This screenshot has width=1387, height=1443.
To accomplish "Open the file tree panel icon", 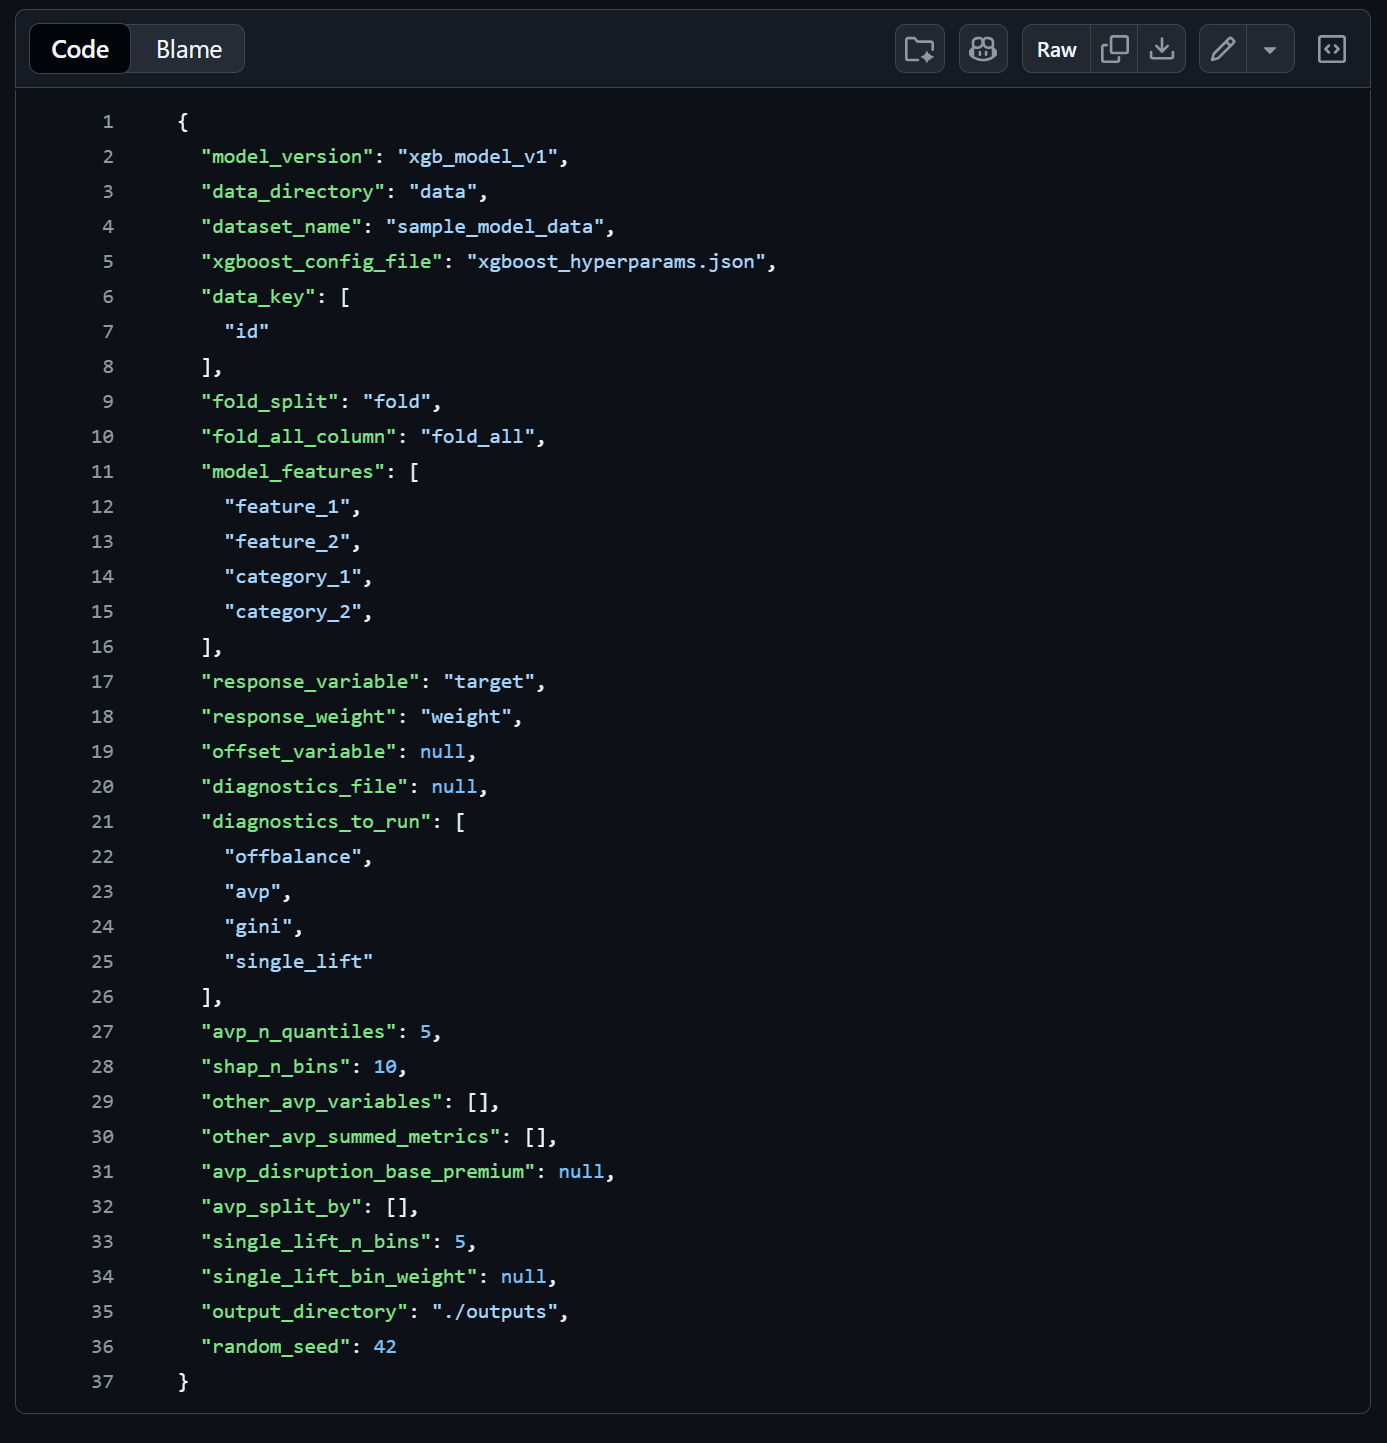I will [919, 48].
